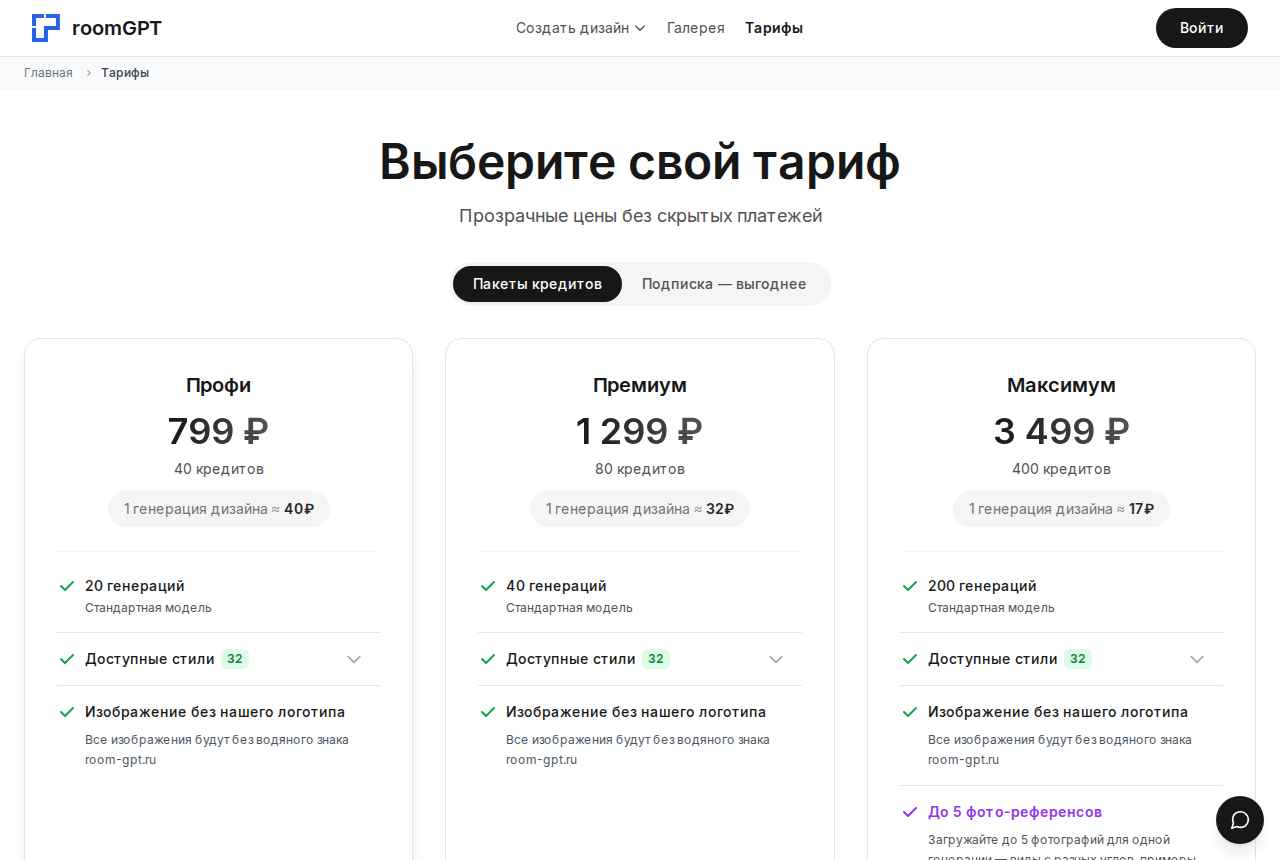Image resolution: width=1280 pixels, height=860 pixels.
Task: Click the 799 ₽ price in Профи
Action: point(218,431)
